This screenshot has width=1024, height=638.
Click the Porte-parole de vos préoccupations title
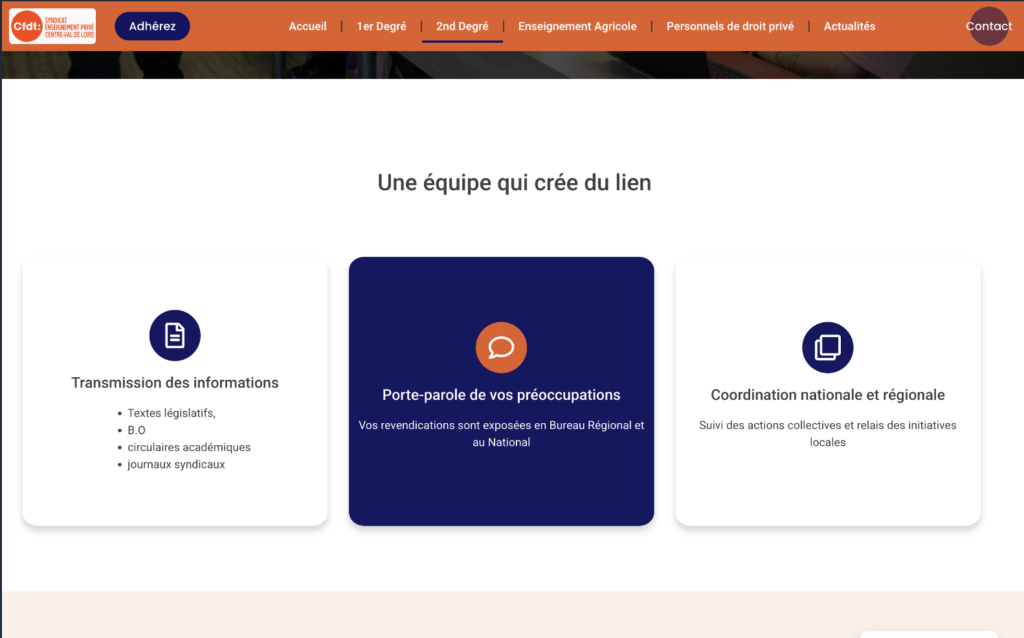pyautogui.click(x=501, y=394)
